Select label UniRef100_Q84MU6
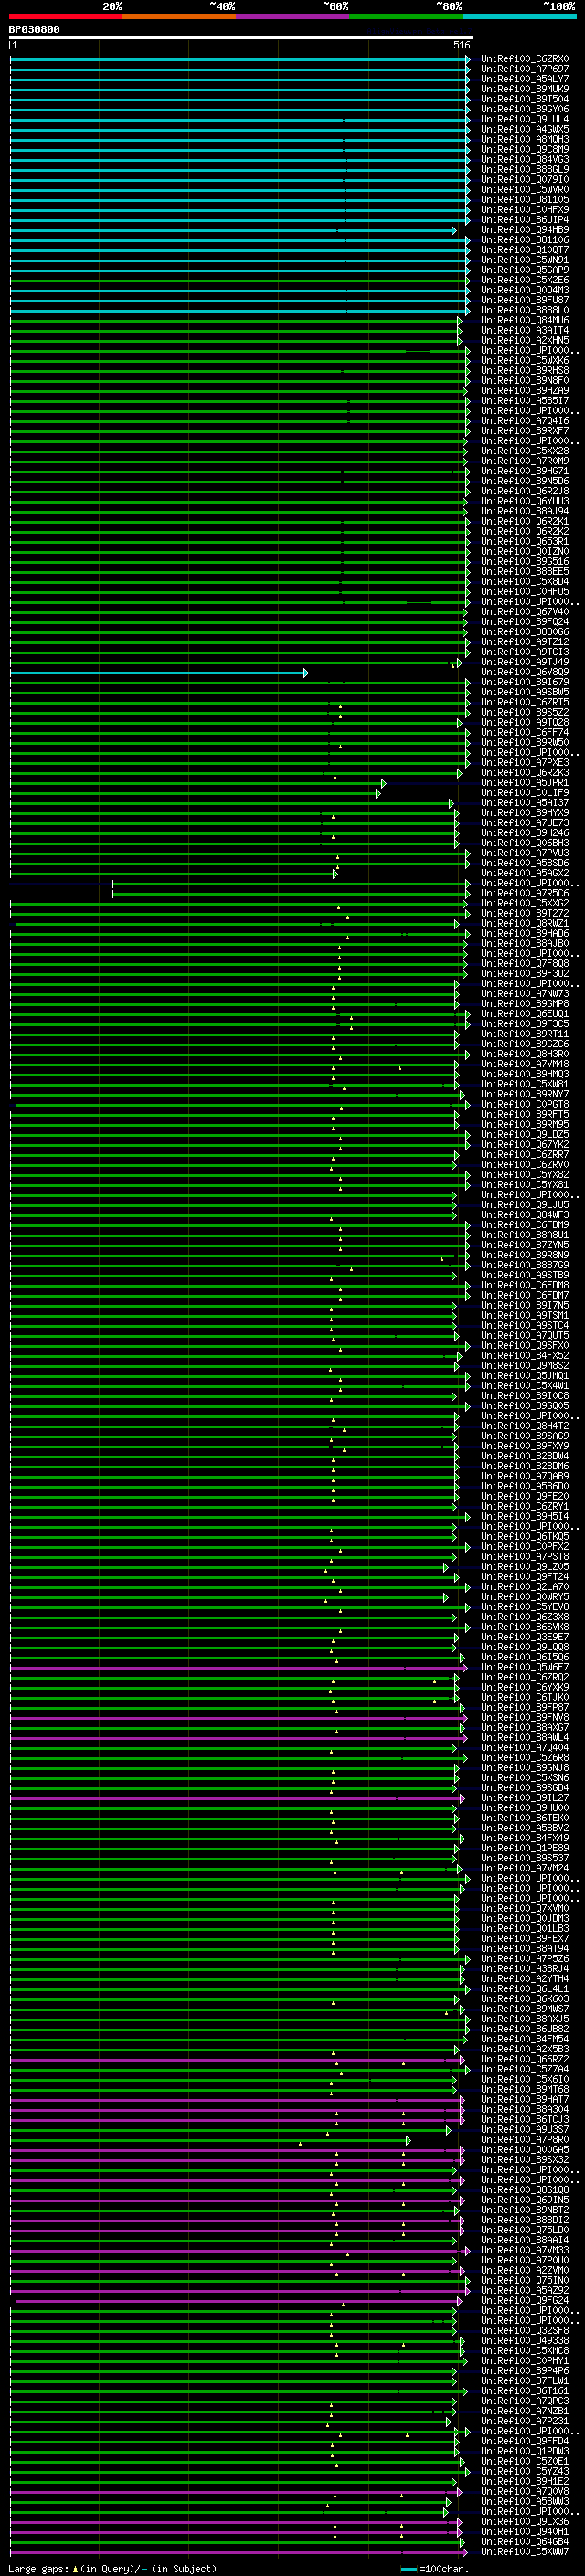Image resolution: width=585 pixels, height=2576 pixels. 525,320
